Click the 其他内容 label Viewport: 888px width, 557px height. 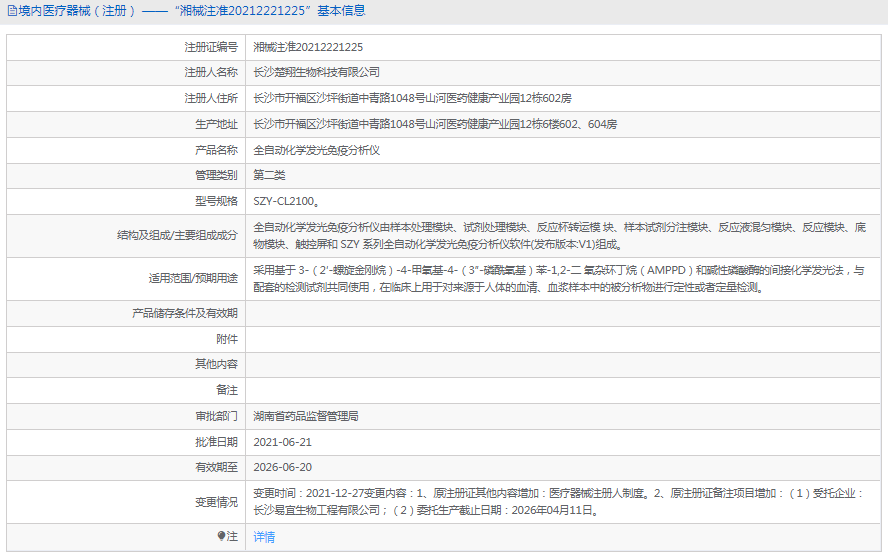pyautogui.click(x=216, y=364)
